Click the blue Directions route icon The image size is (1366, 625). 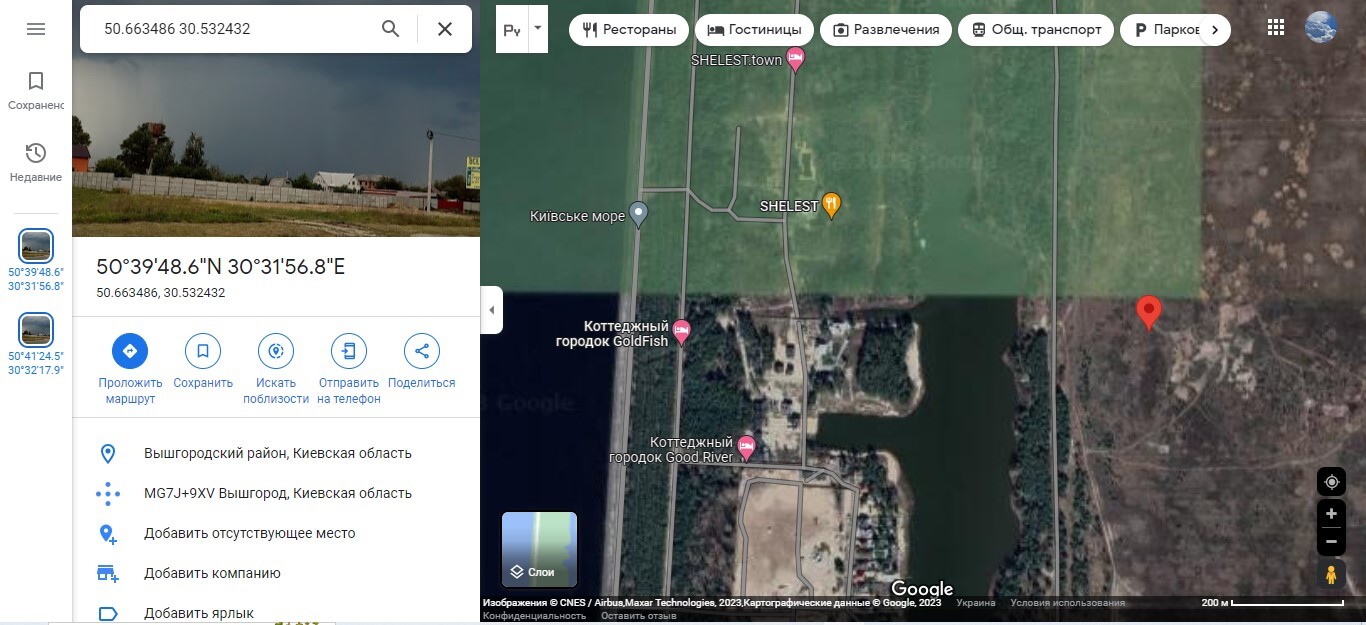click(x=129, y=351)
